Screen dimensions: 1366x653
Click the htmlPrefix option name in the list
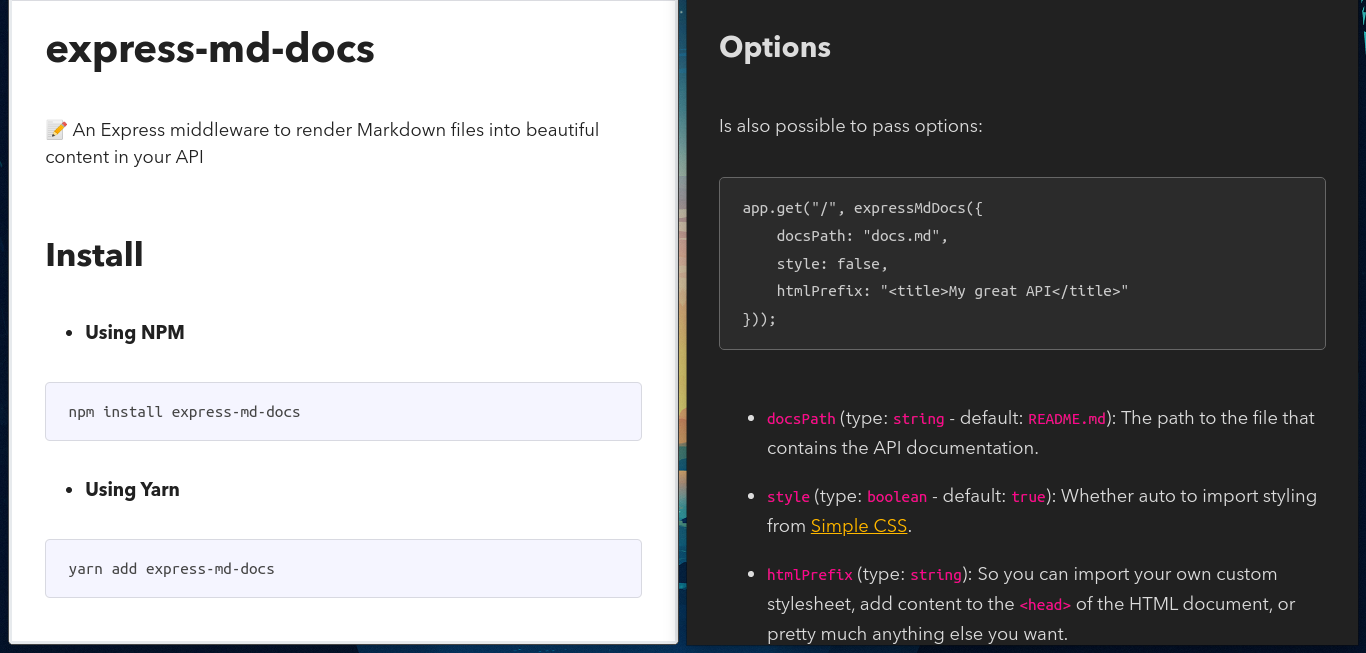pos(810,575)
